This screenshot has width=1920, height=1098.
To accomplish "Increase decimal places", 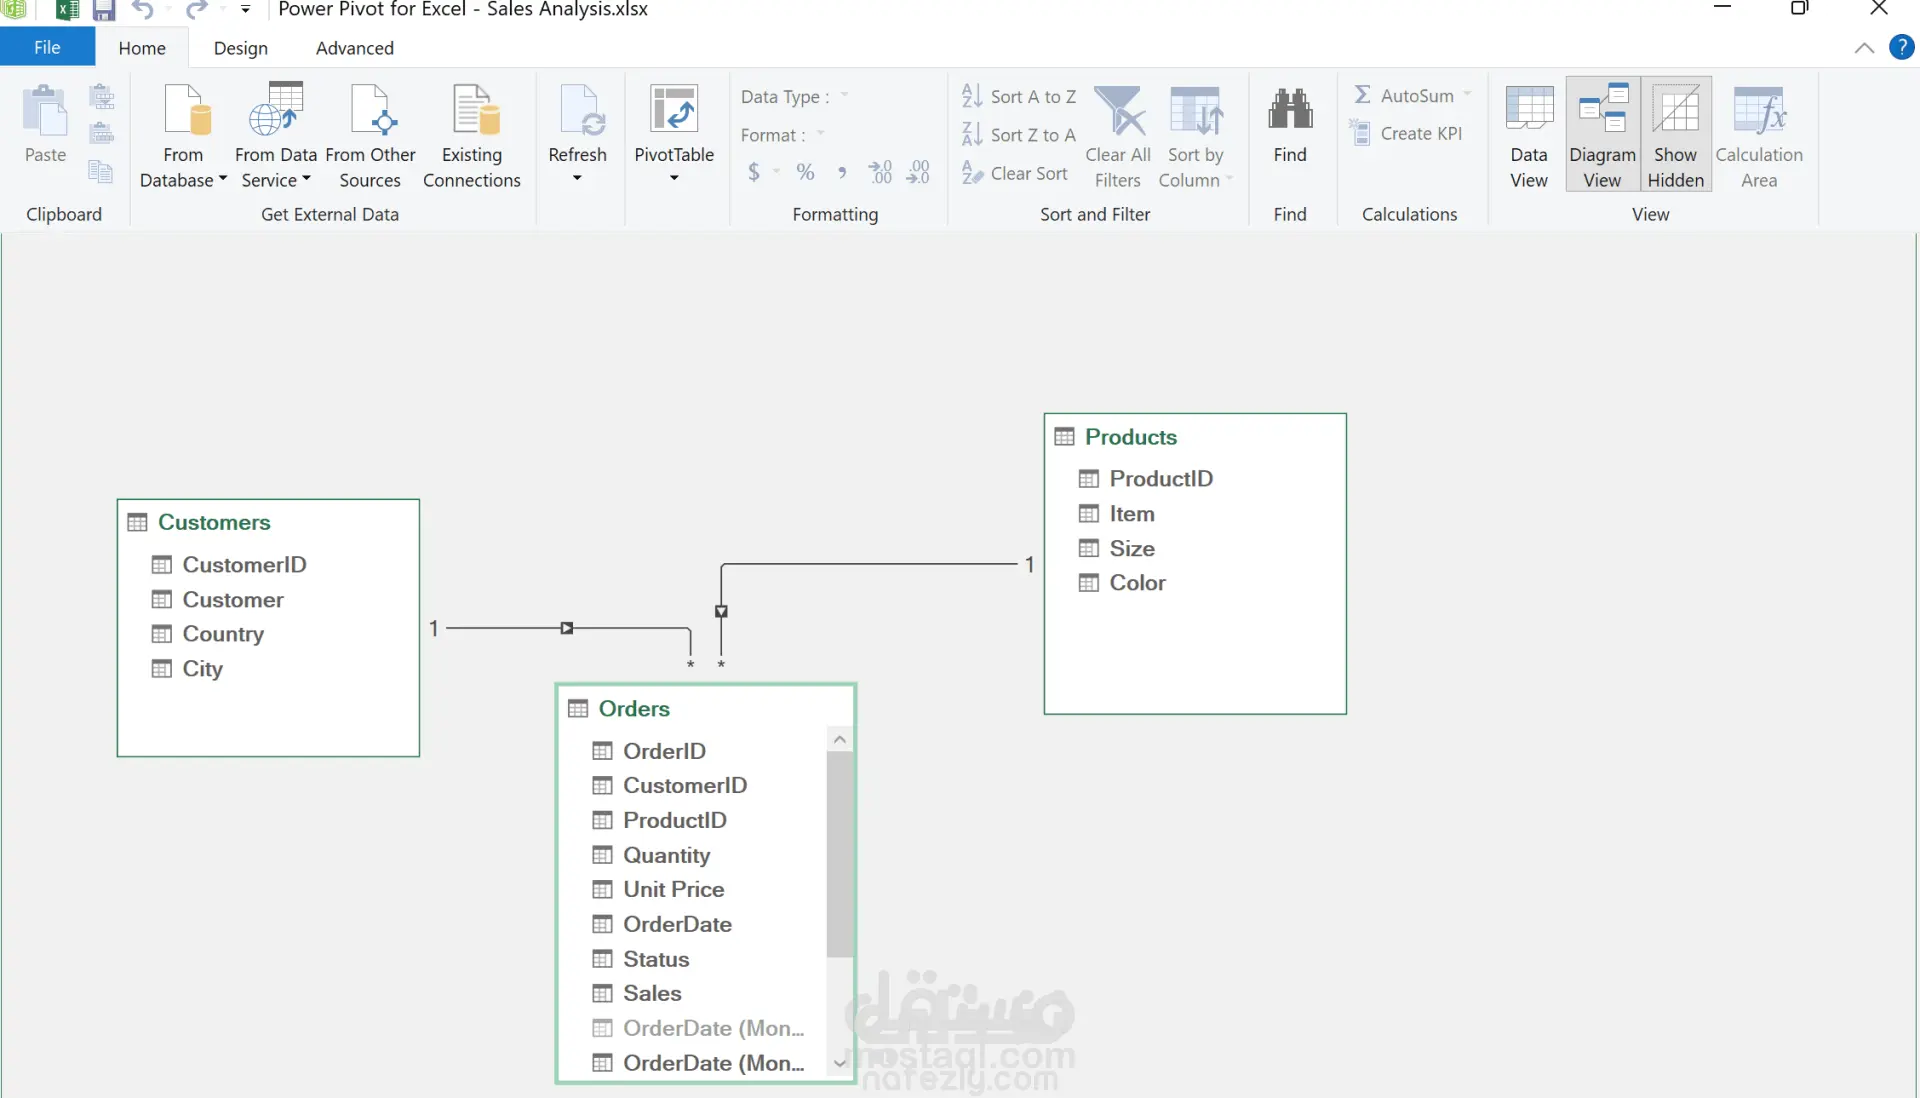I will (x=880, y=172).
